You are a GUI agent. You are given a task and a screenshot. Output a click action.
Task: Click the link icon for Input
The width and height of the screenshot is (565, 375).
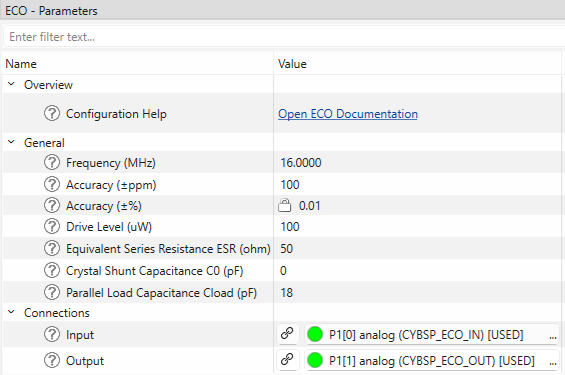pos(287,333)
